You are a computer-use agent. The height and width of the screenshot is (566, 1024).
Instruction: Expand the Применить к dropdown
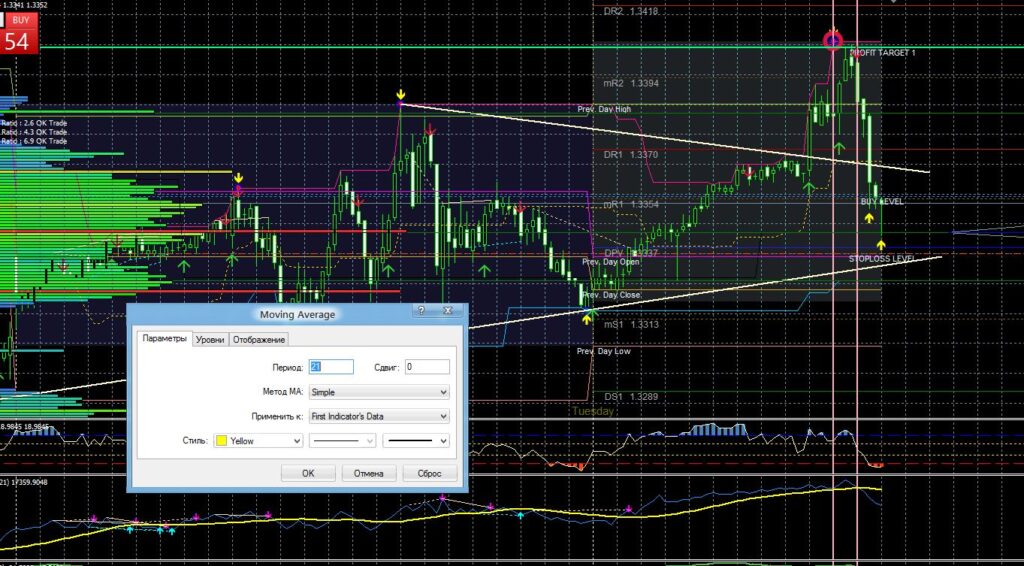click(379, 416)
